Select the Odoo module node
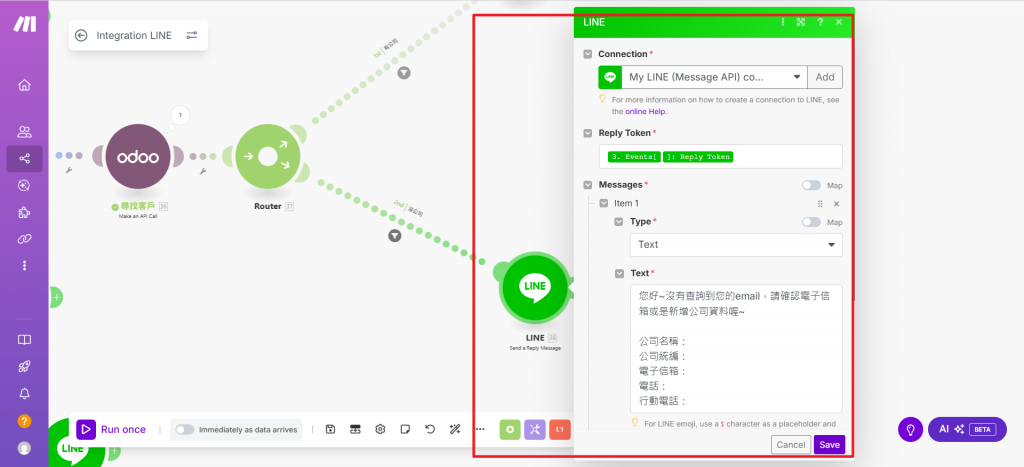This screenshot has height=467, width=1024. pos(137,157)
